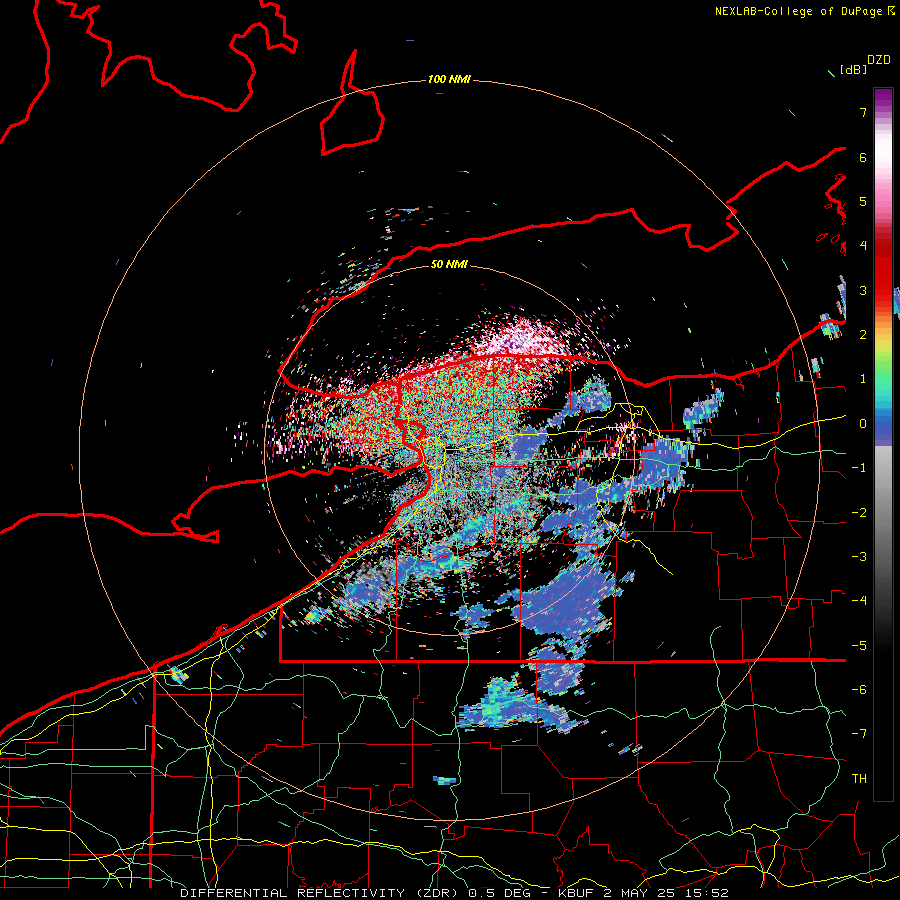Image resolution: width=900 pixels, height=900 pixels.
Task: Click the 100 NMI range ring label
Action: pyautogui.click(x=449, y=79)
